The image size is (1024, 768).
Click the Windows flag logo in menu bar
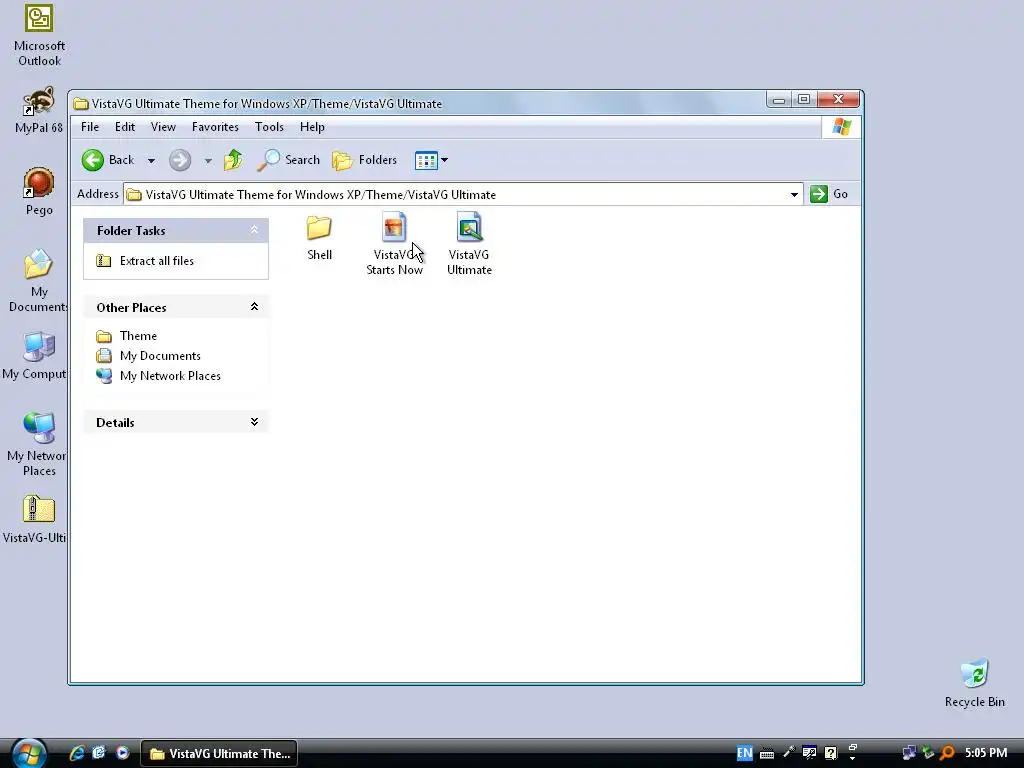(842, 127)
